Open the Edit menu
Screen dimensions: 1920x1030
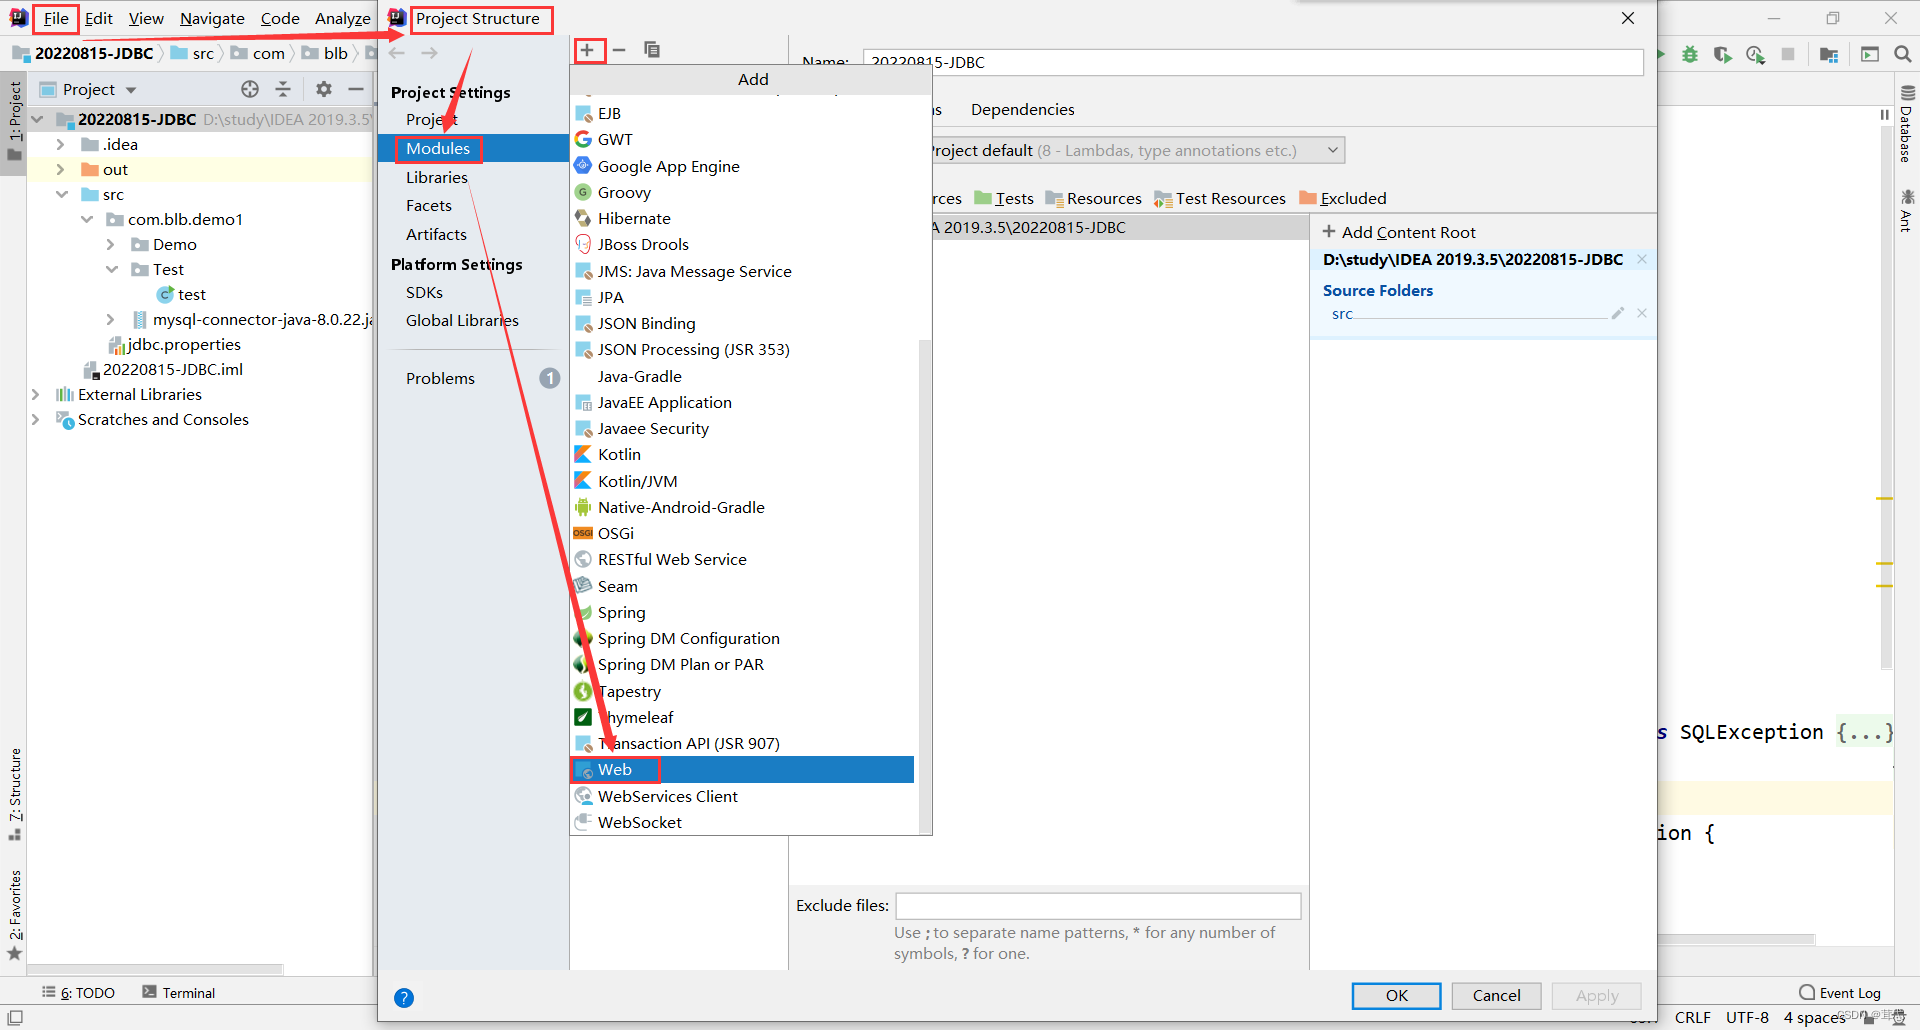pyautogui.click(x=98, y=18)
